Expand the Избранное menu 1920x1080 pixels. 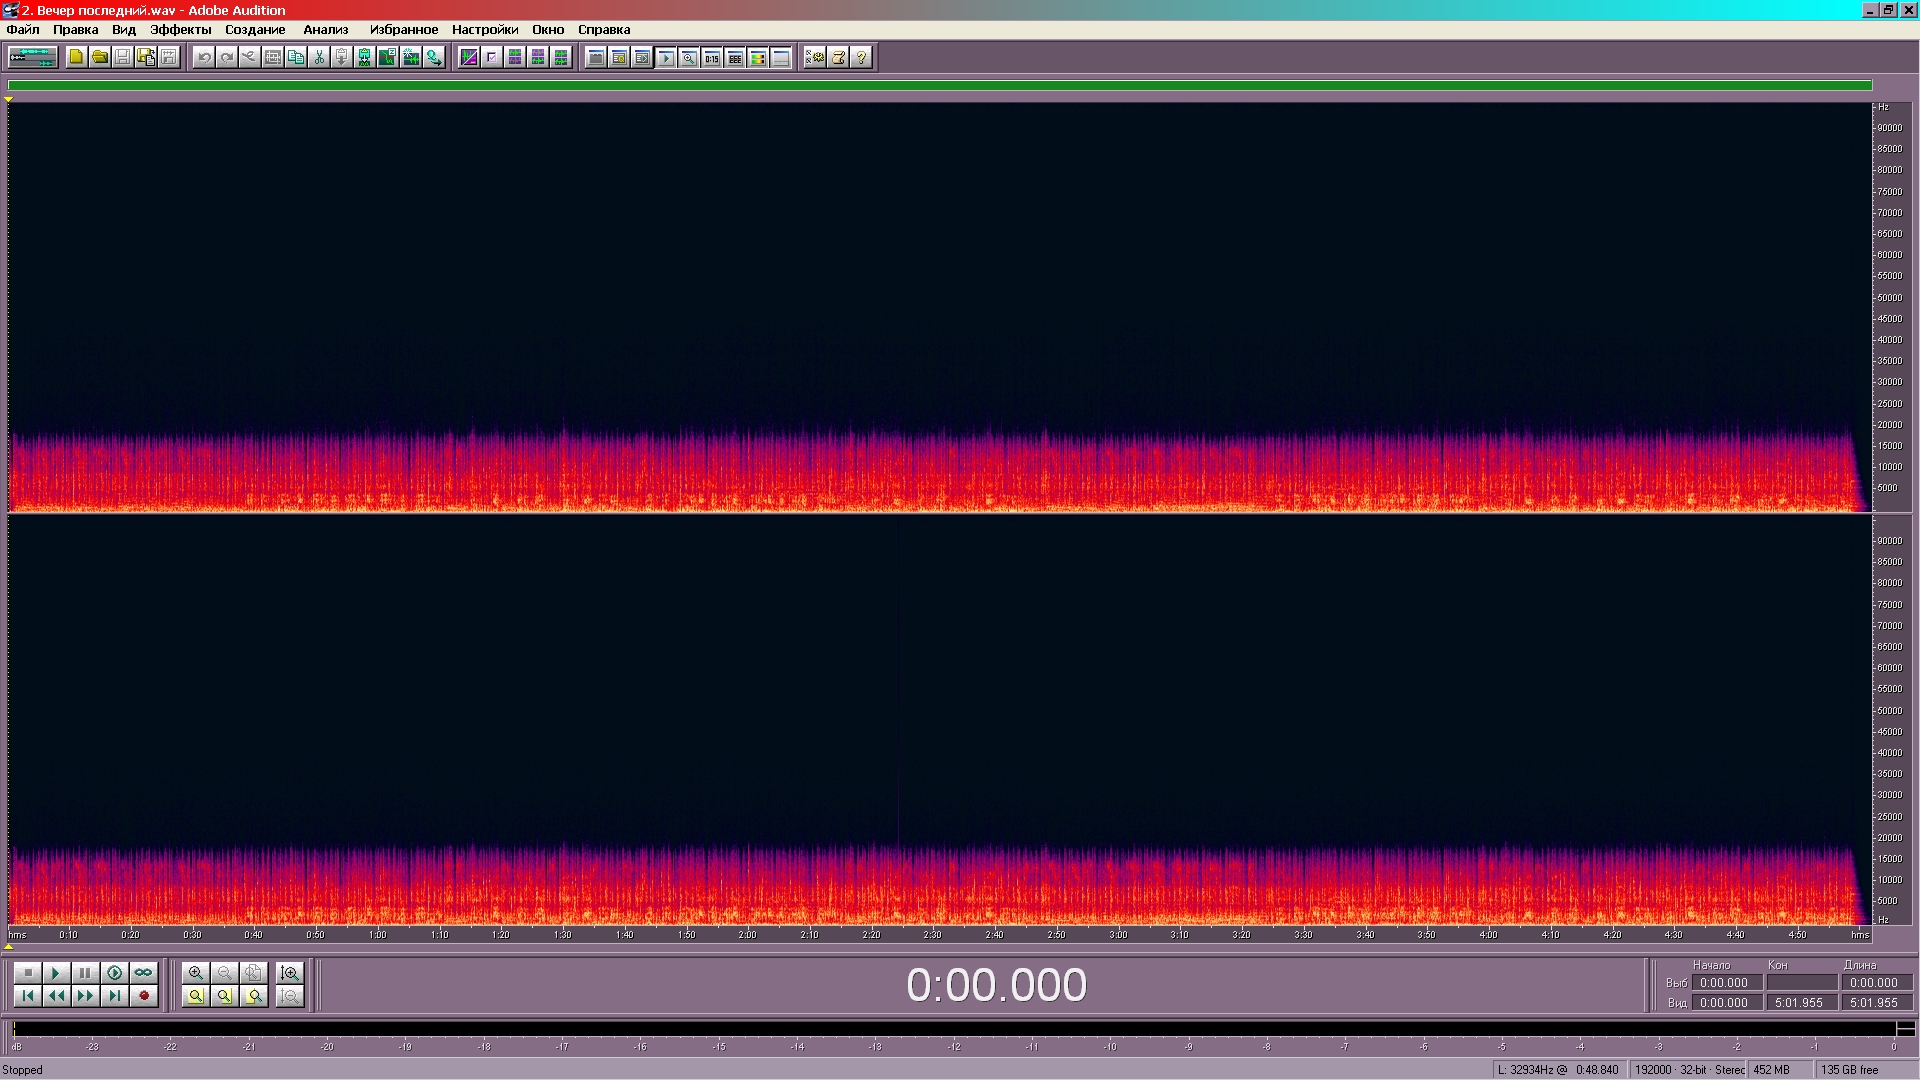click(x=403, y=30)
